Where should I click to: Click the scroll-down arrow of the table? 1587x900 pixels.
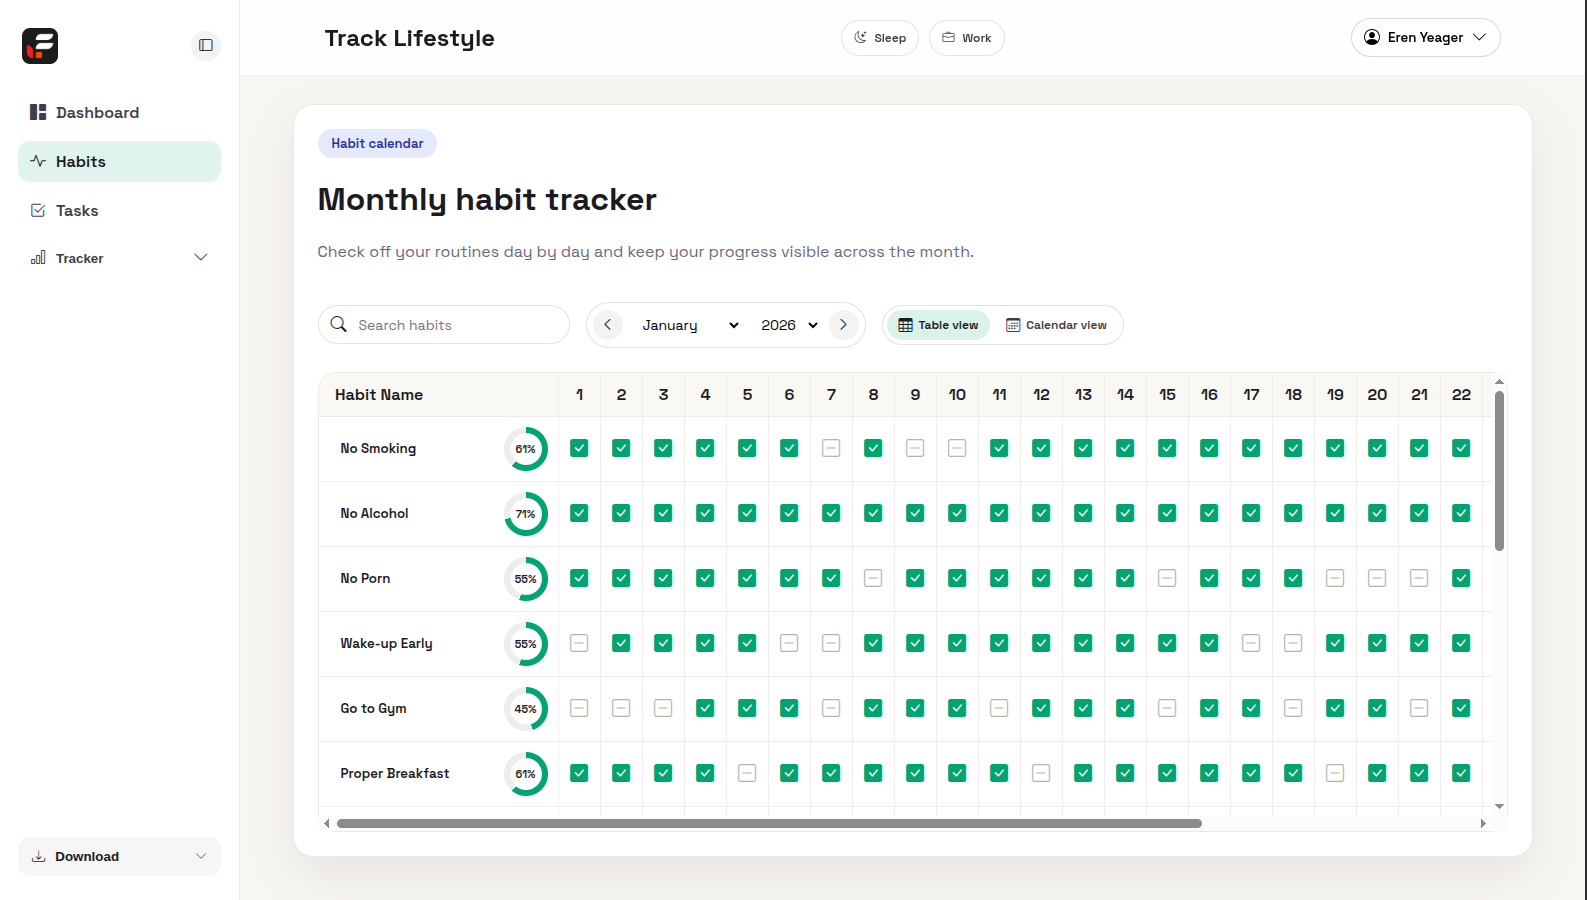pyautogui.click(x=1499, y=806)
